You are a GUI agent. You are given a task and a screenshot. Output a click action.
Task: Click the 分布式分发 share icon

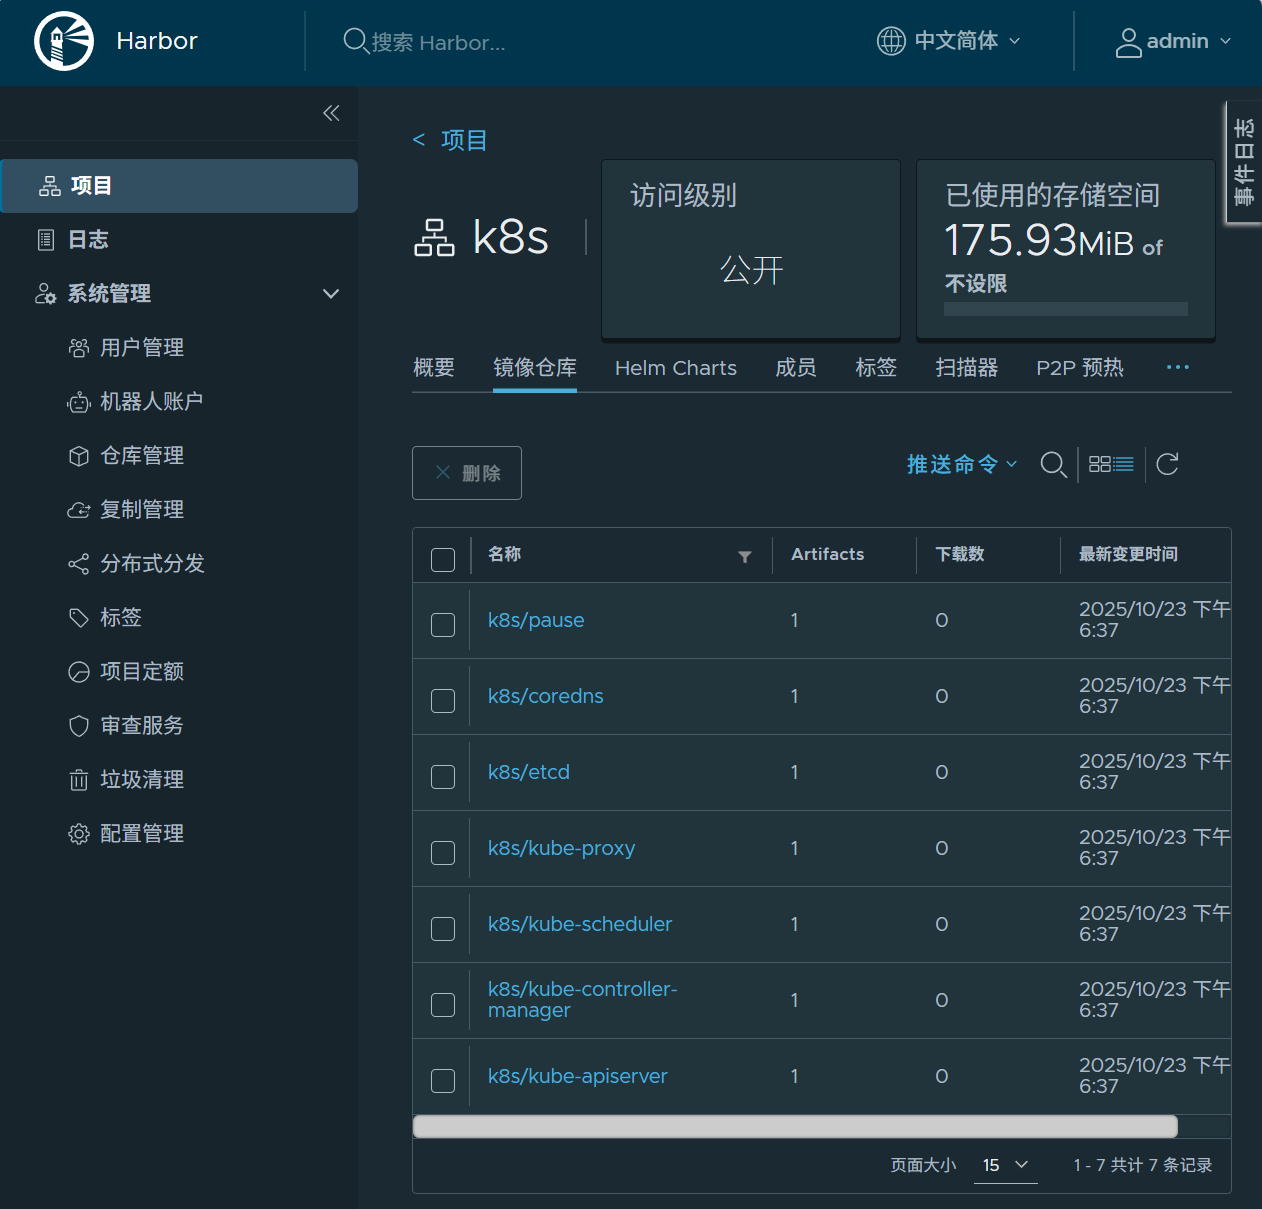pos(79,564)
